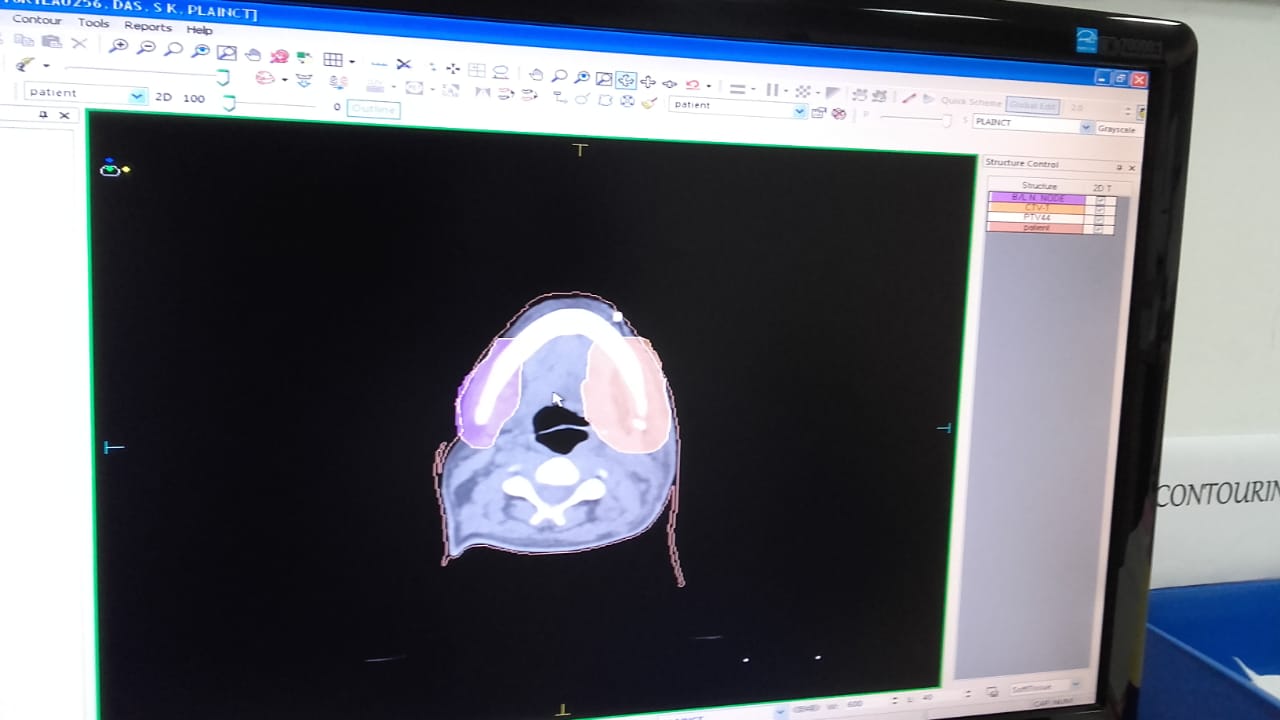Click the grid layout icon
The width and height of the screenshot is (1280, 720).
pyautogui.click(x=333, y=60)
